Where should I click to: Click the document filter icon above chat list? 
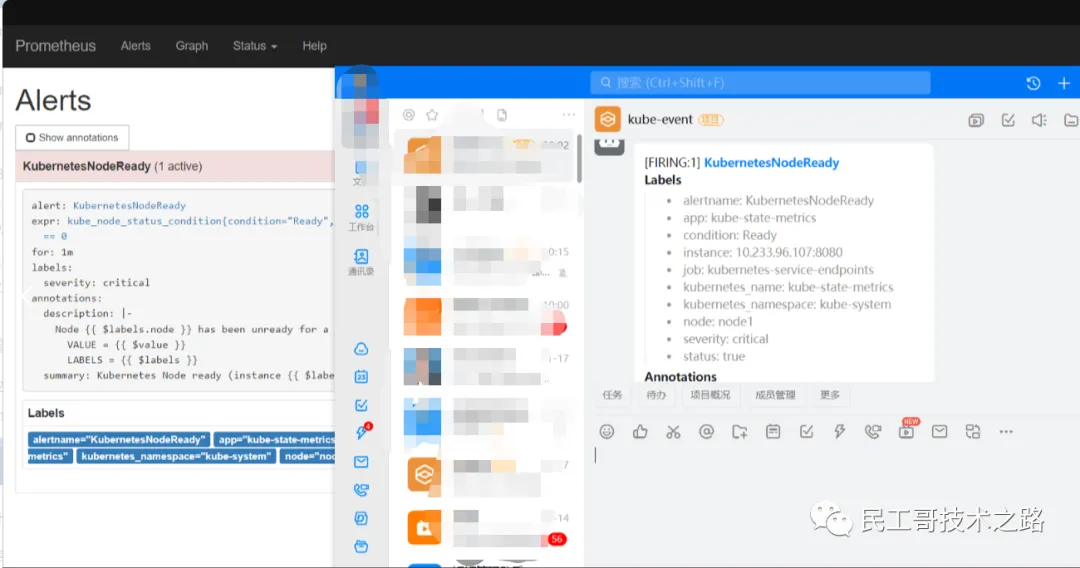(502, 115)
